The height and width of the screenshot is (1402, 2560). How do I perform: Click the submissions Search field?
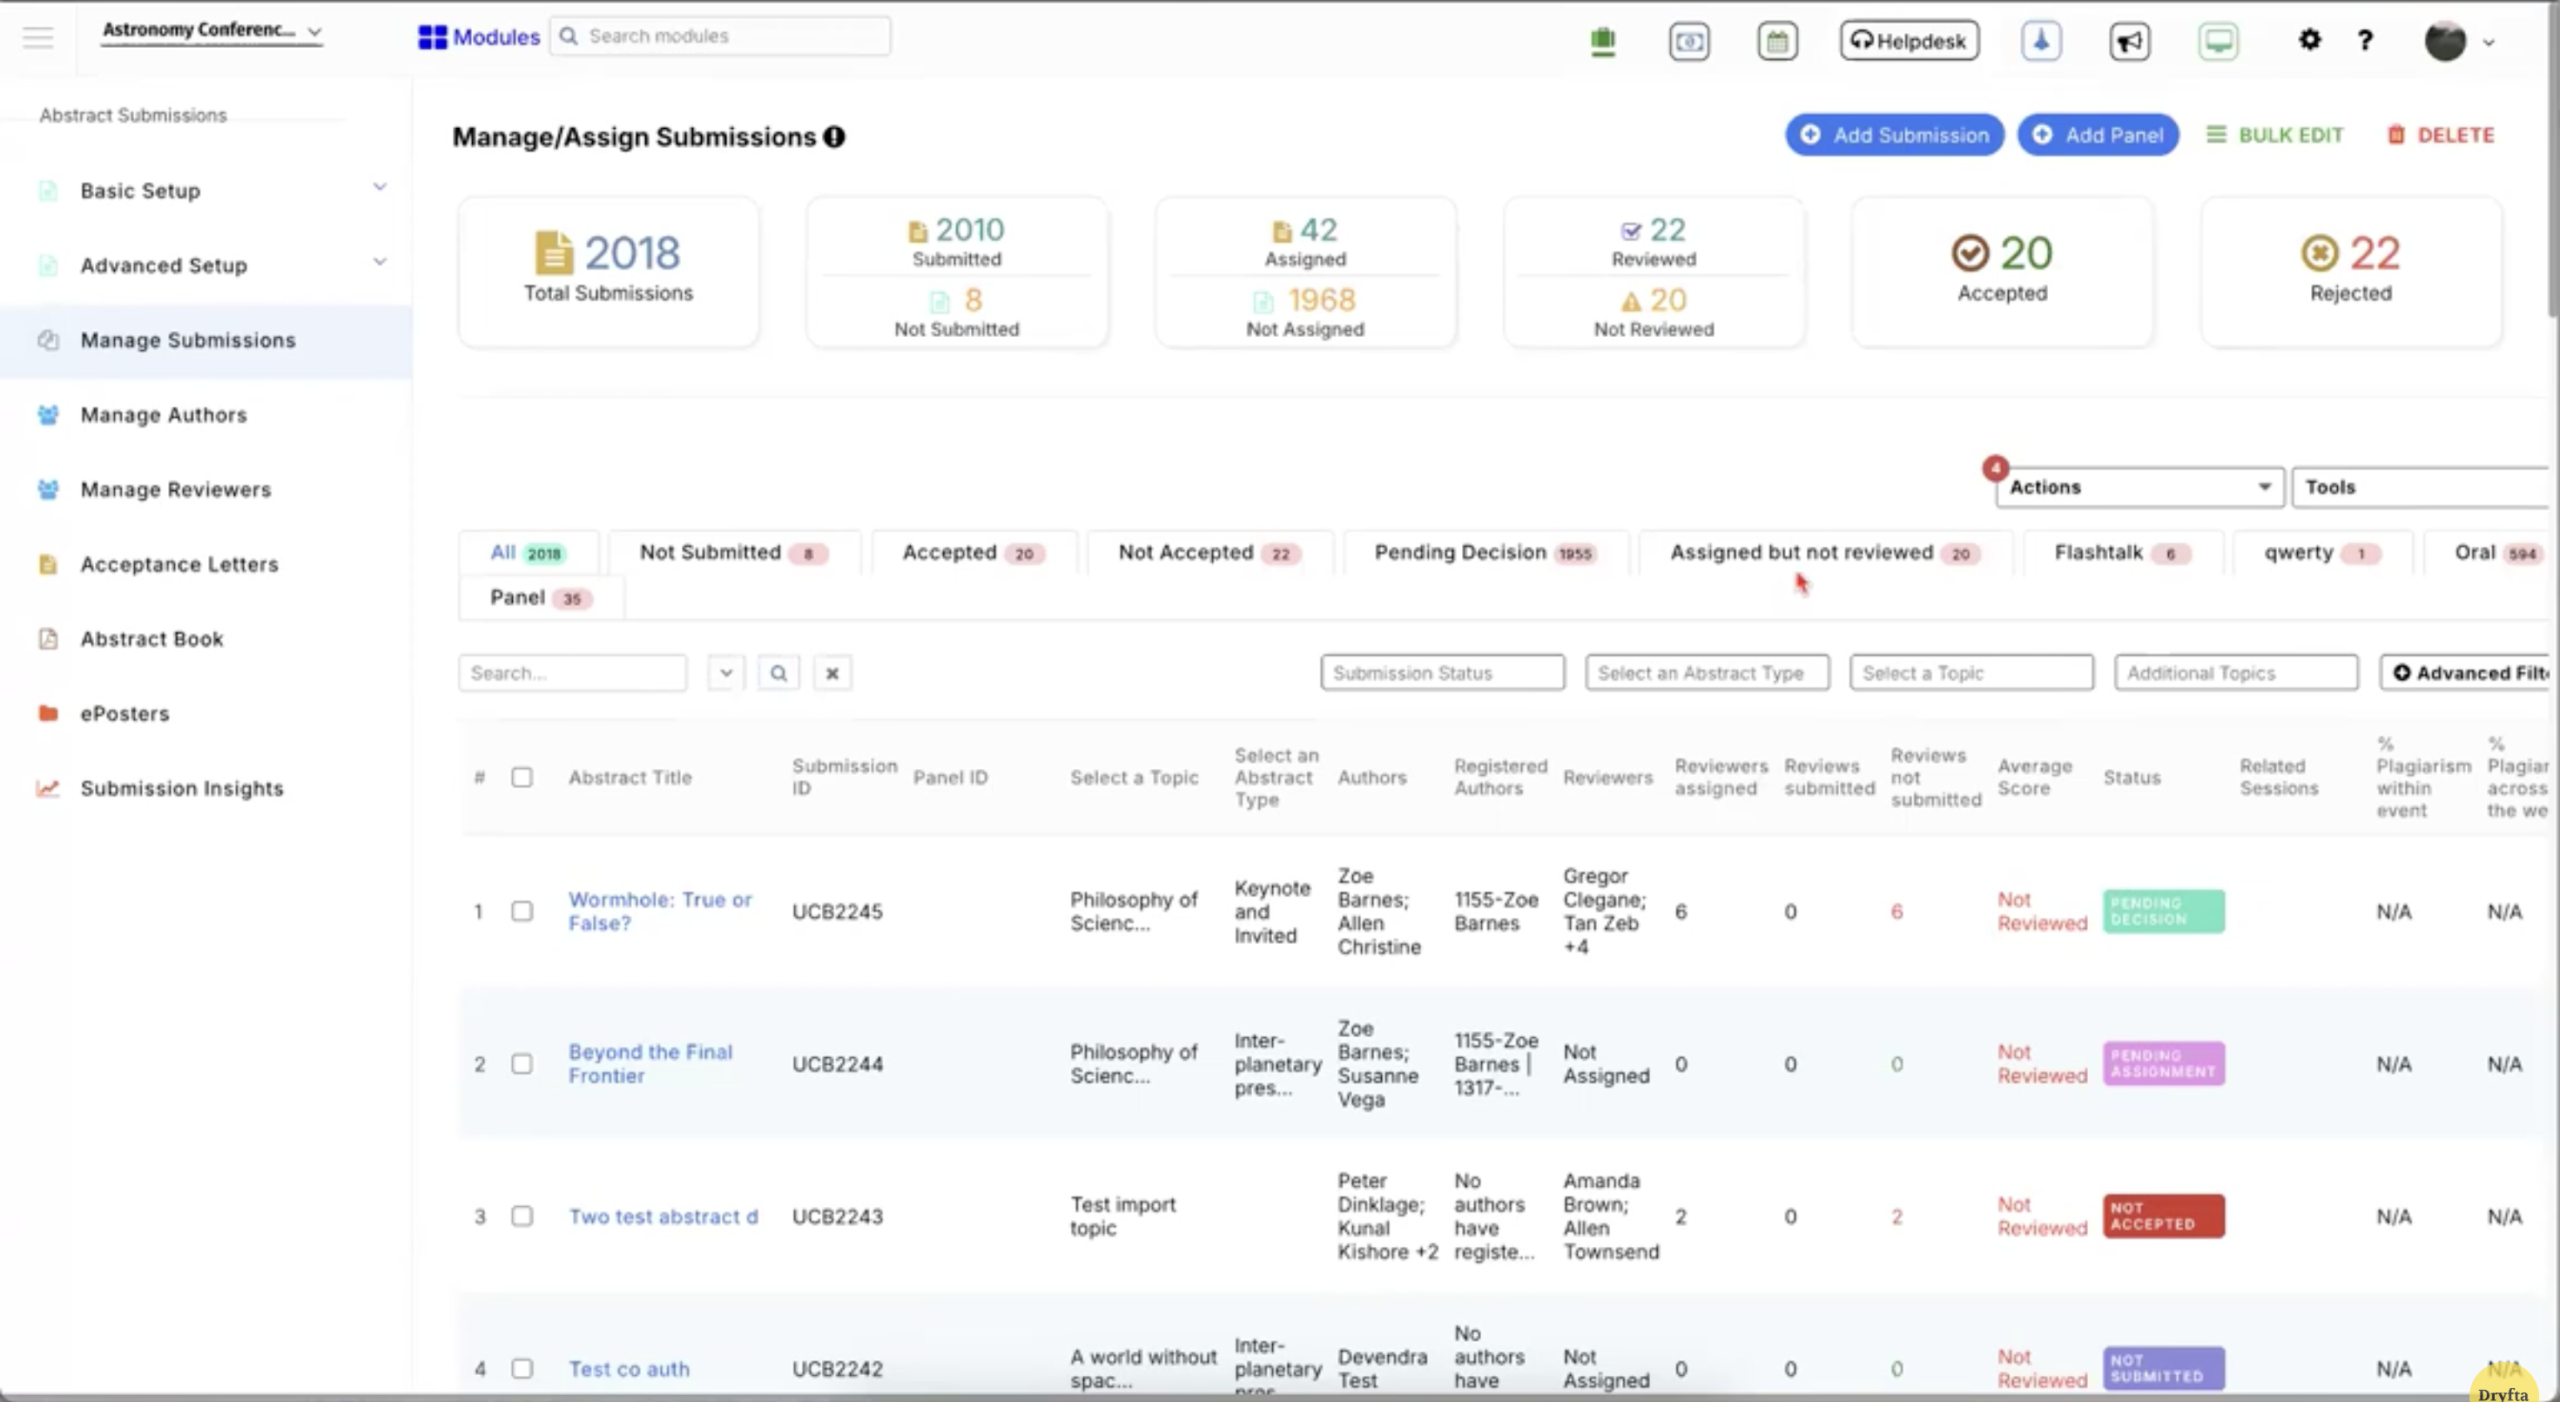coord(573,673)
